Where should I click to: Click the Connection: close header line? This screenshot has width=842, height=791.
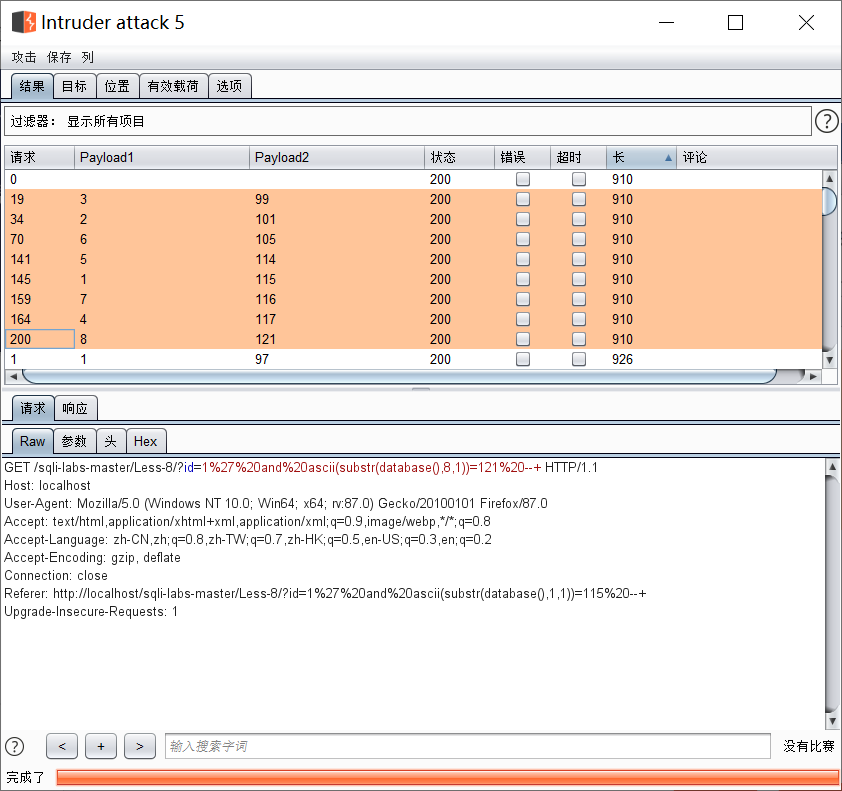[x=56, y=576]
